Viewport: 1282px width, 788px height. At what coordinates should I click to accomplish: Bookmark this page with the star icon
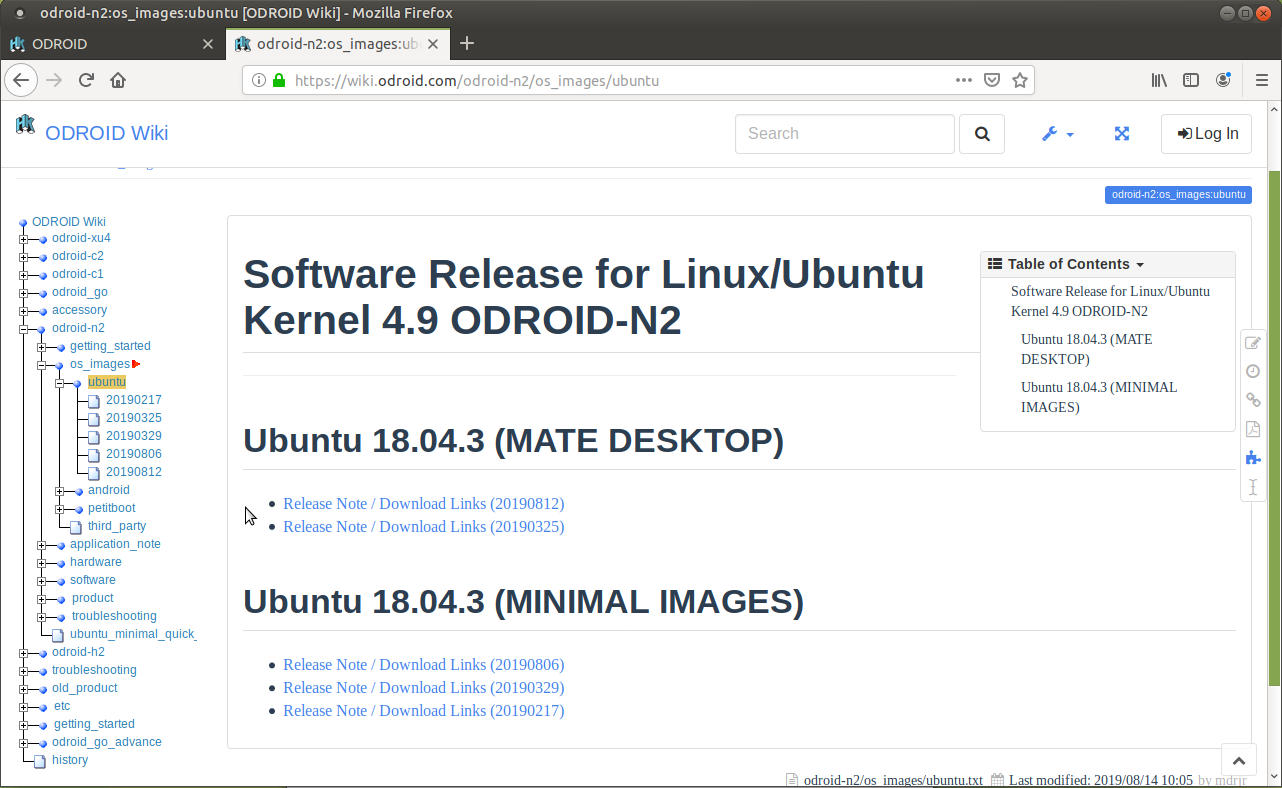(1019, 80)
